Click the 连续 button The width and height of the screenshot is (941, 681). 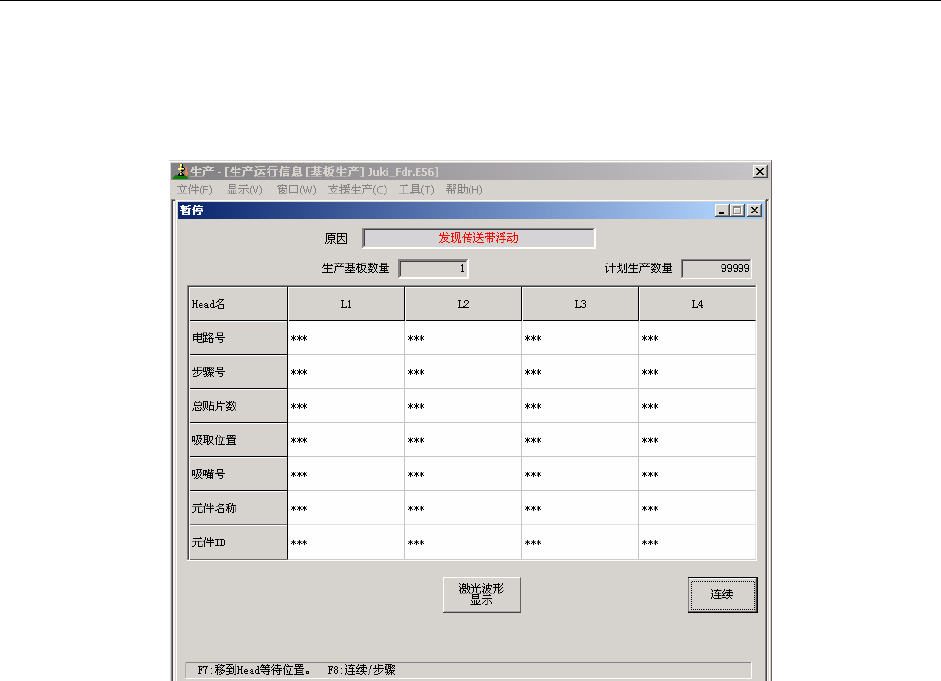[723, 595]
